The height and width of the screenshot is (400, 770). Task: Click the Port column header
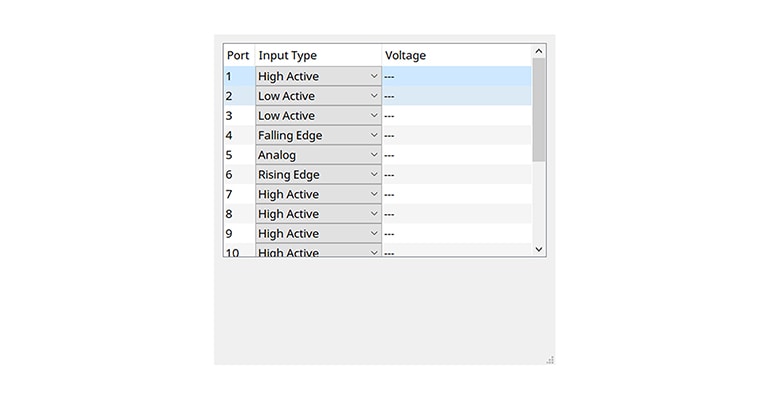238,56
